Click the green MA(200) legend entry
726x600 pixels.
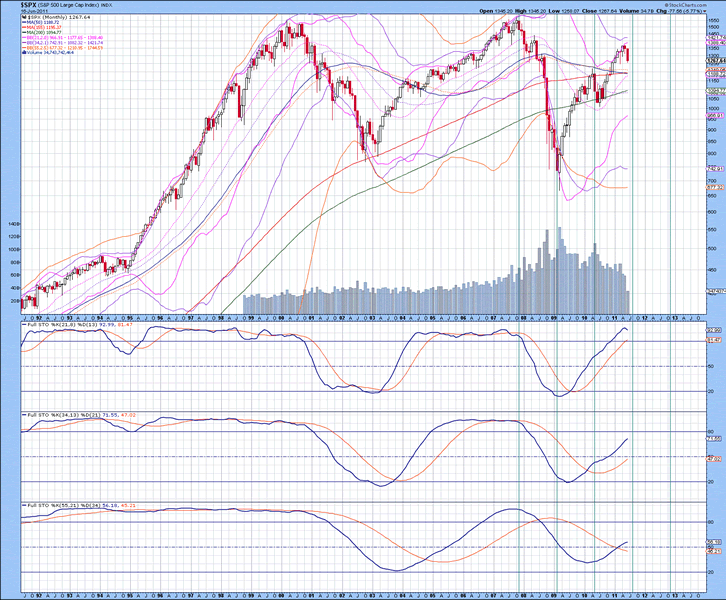tap(42, 32)
